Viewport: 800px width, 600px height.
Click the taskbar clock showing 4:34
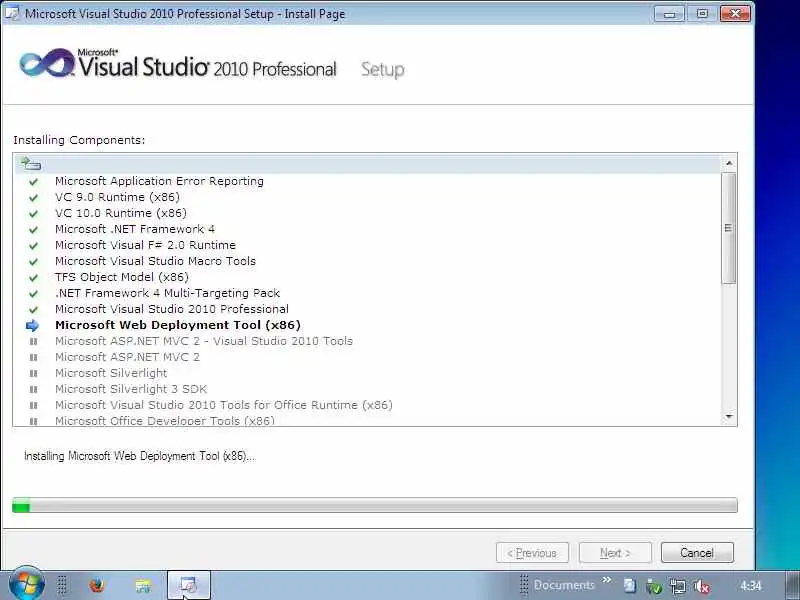[751, 586]
